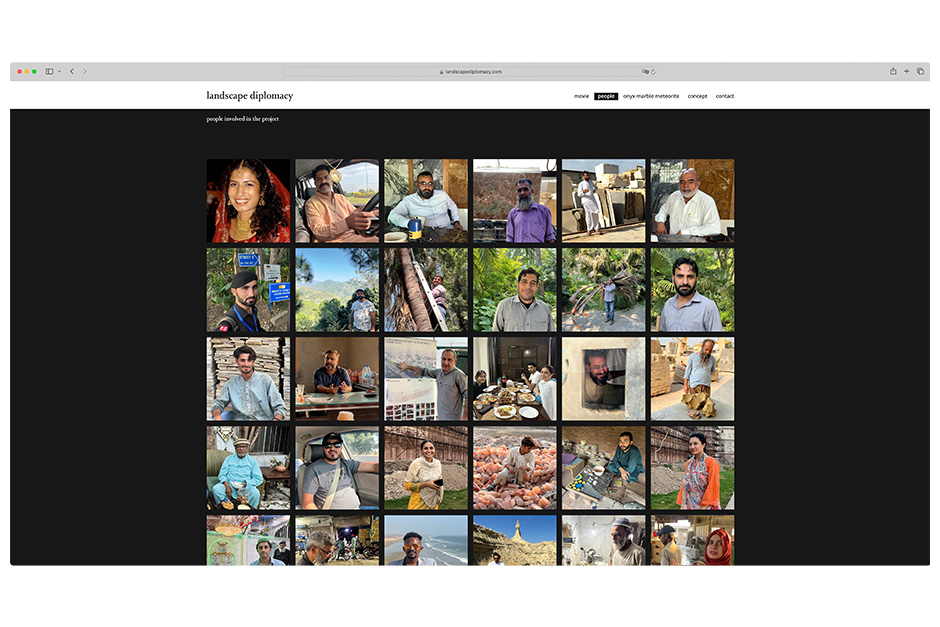Open photo of driver wearing cap and sunglasses
940x627 pixels.
337,468
